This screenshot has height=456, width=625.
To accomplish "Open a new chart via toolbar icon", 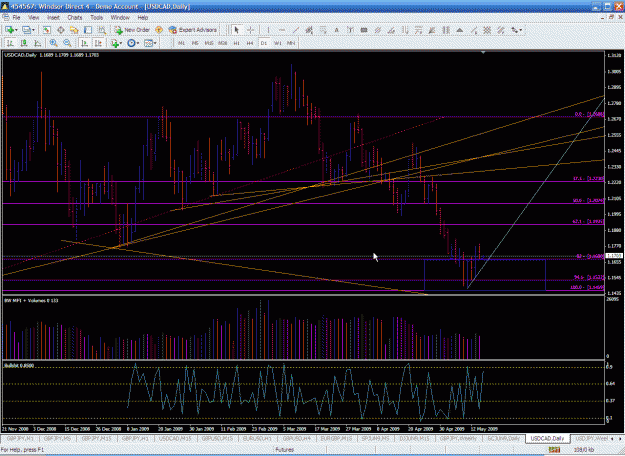I will [9, 30].
